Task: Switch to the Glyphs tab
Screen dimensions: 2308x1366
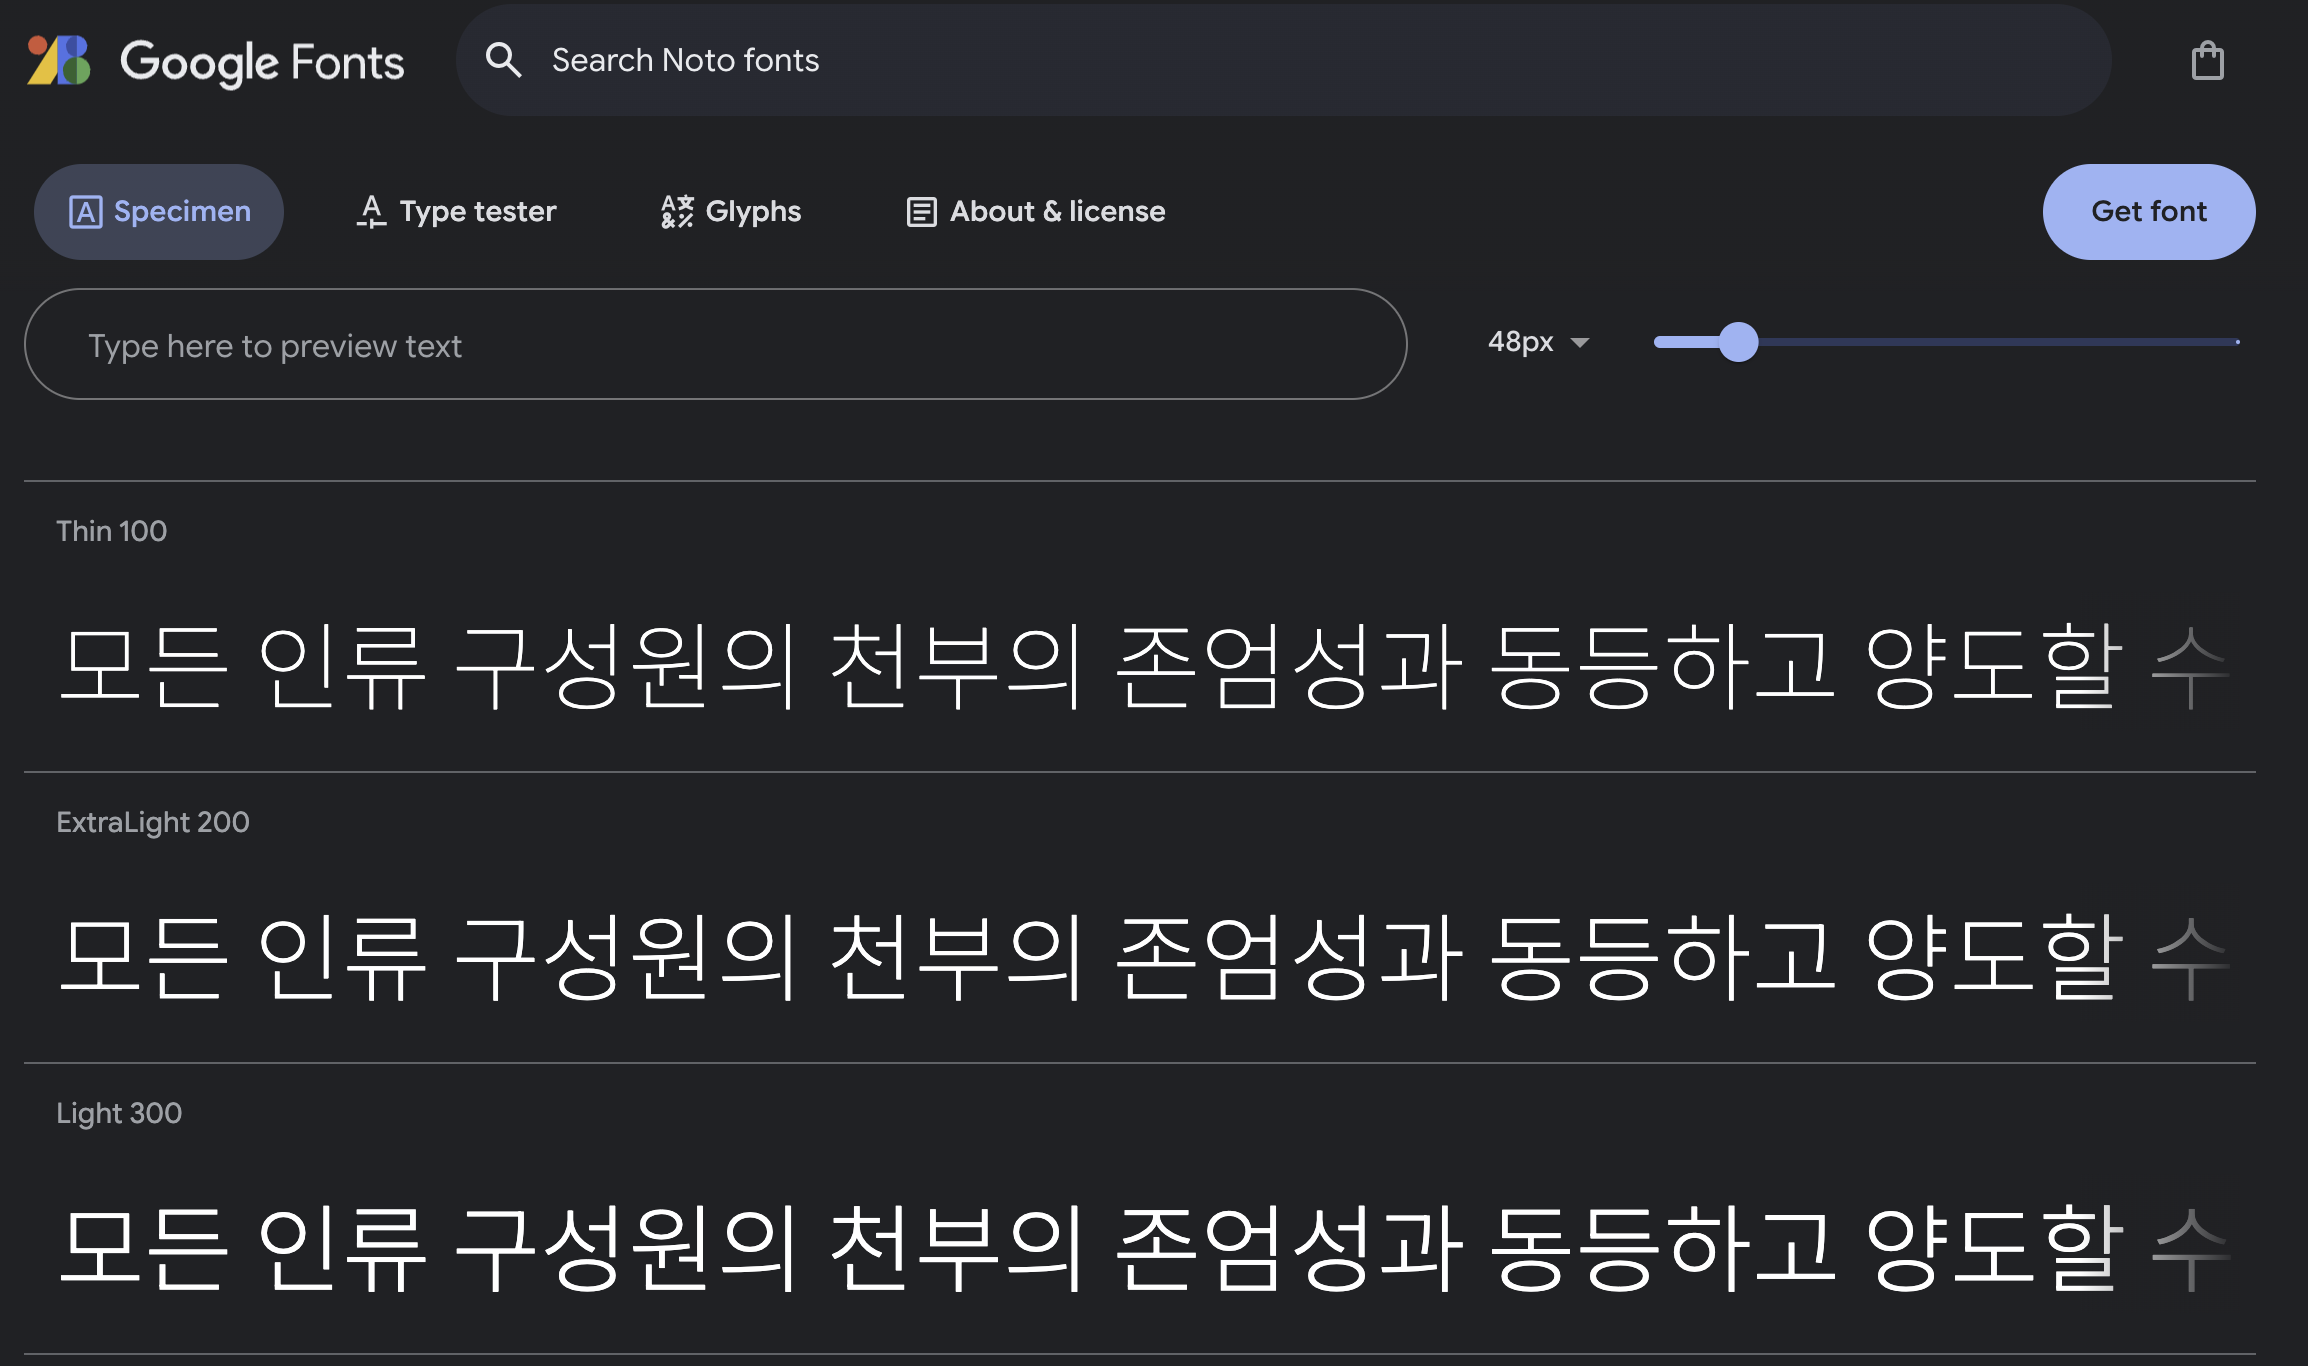Action: point(731,212)
